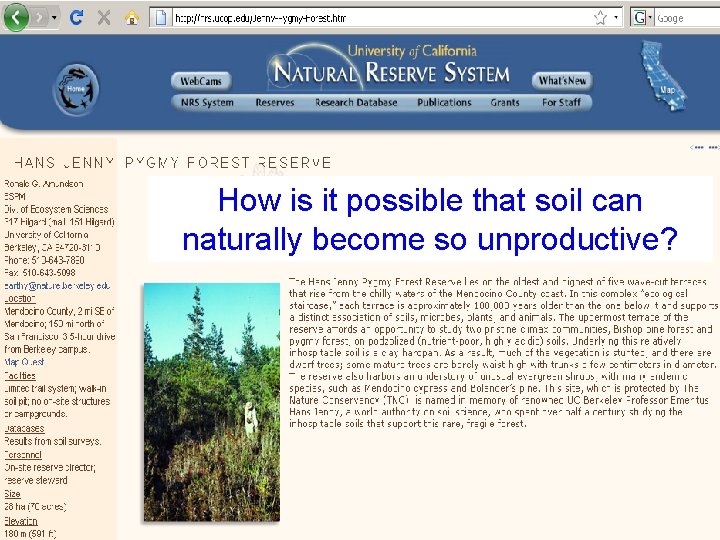
Task: Click the Location heading in sidebar
Action: tap(20, 298)
